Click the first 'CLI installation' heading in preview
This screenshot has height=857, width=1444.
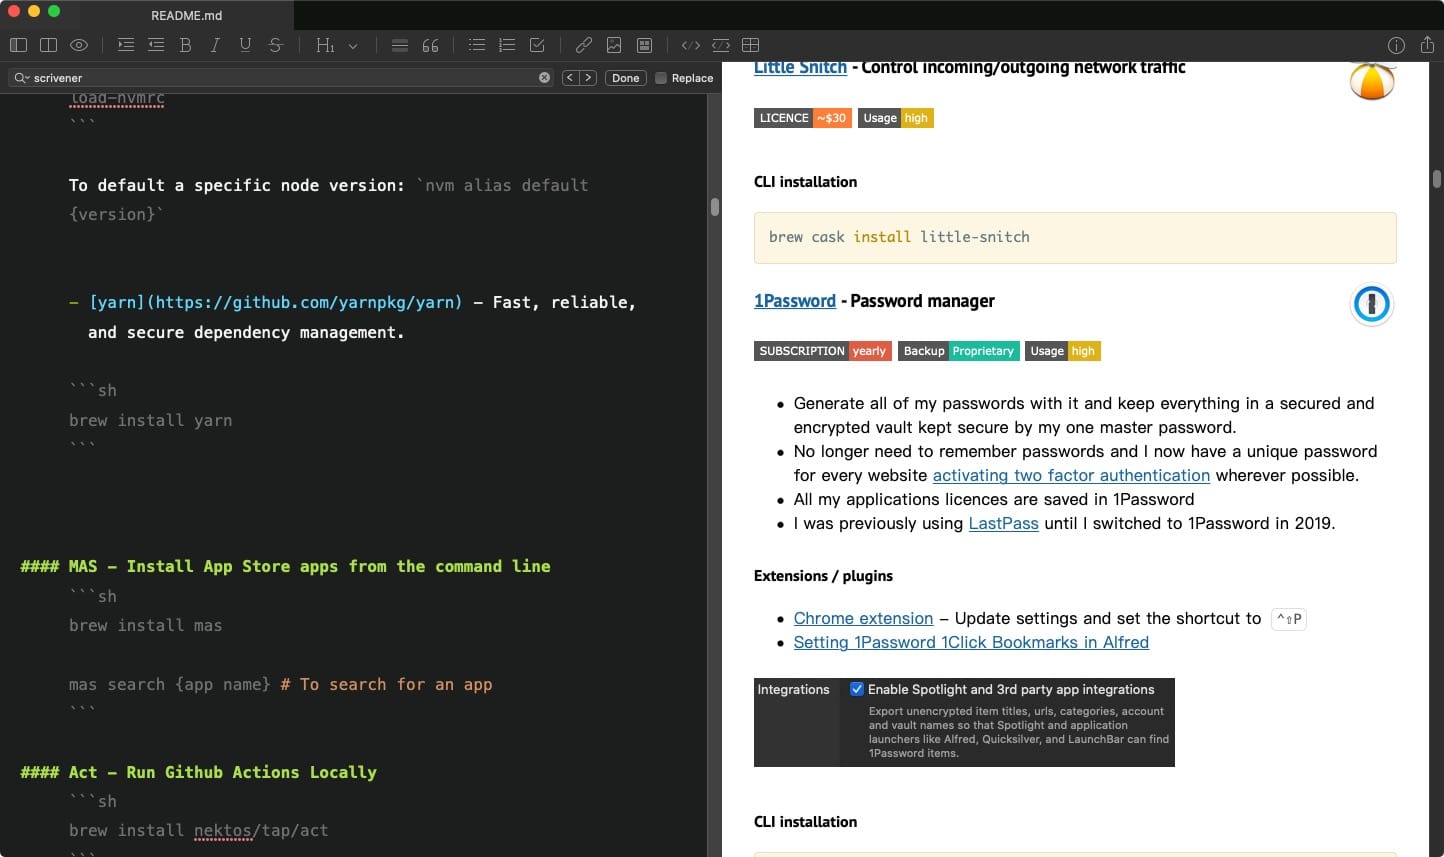coord(805,182)
